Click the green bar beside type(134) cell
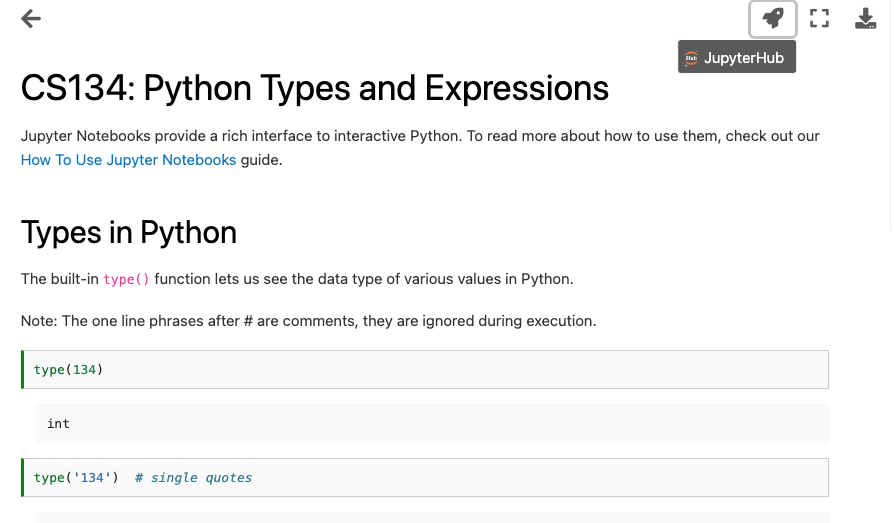This screenshot has width=894, height=523. coord(22,370)
